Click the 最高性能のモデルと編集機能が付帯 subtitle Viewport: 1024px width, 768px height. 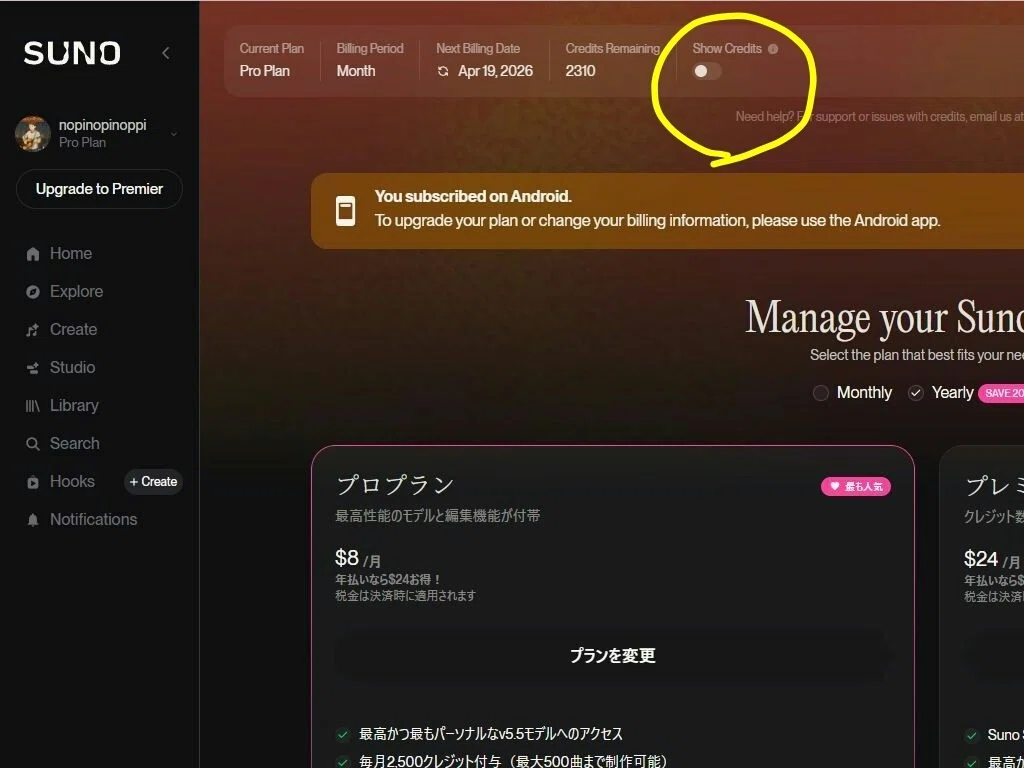(438, 516)
